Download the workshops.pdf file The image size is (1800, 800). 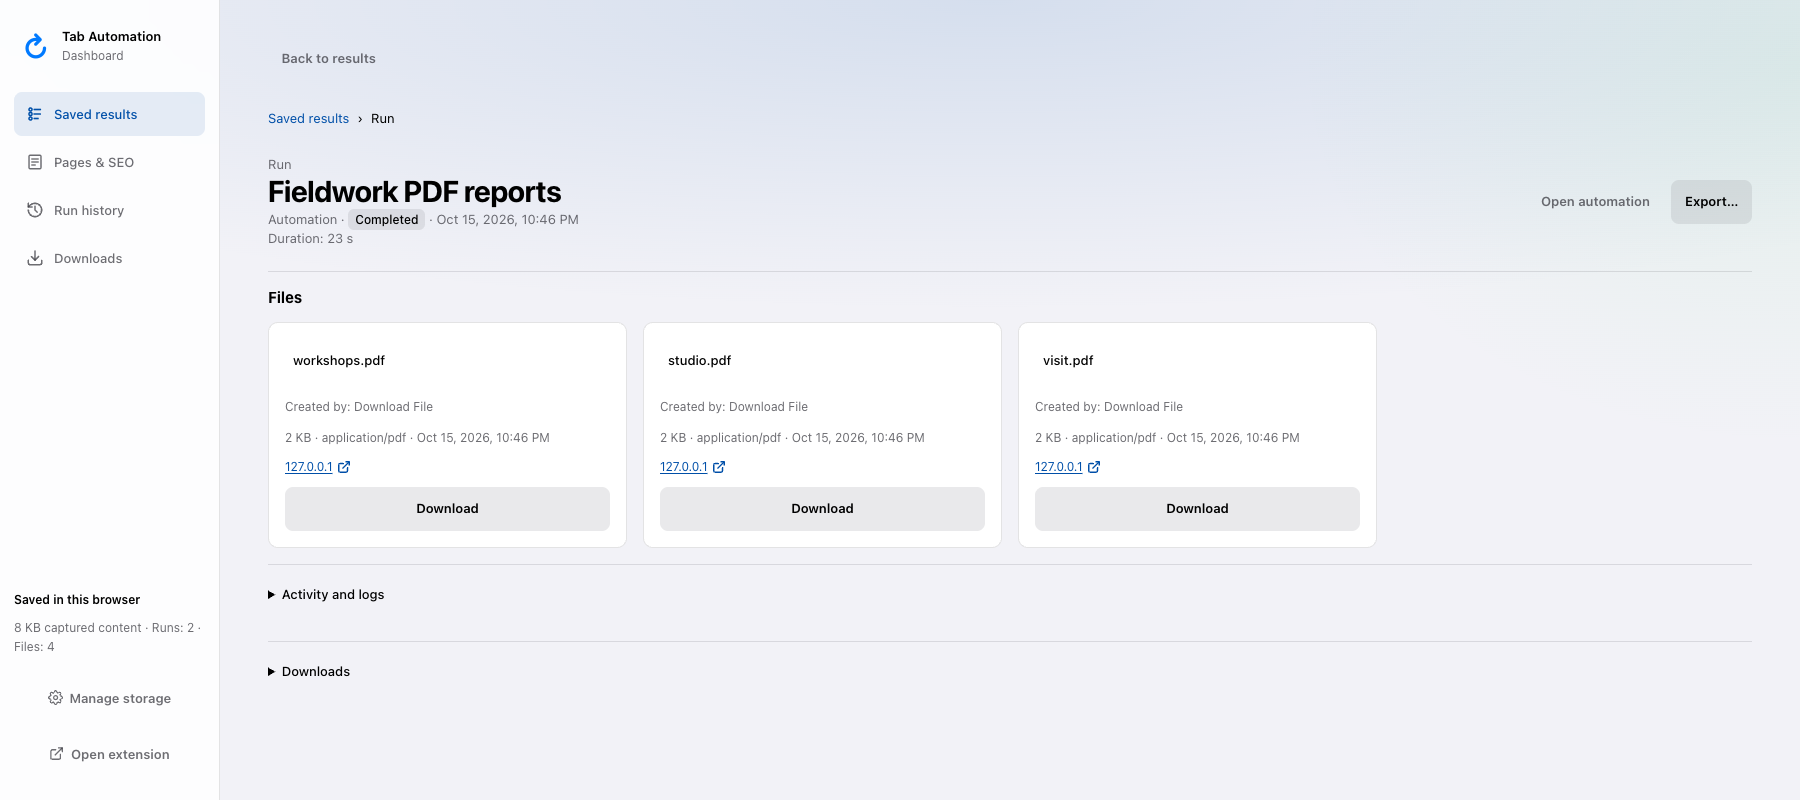click(x=447, y=509)
